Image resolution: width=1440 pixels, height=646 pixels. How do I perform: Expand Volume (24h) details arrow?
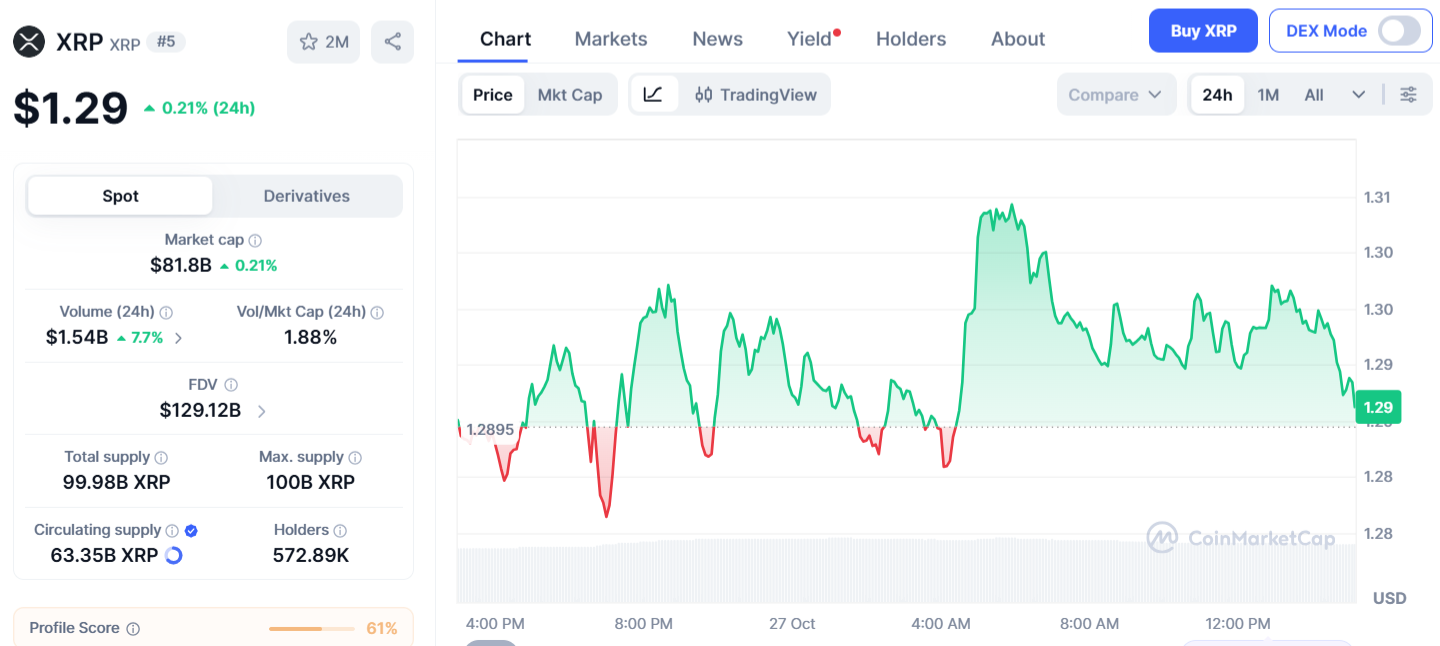click(179, 338)
